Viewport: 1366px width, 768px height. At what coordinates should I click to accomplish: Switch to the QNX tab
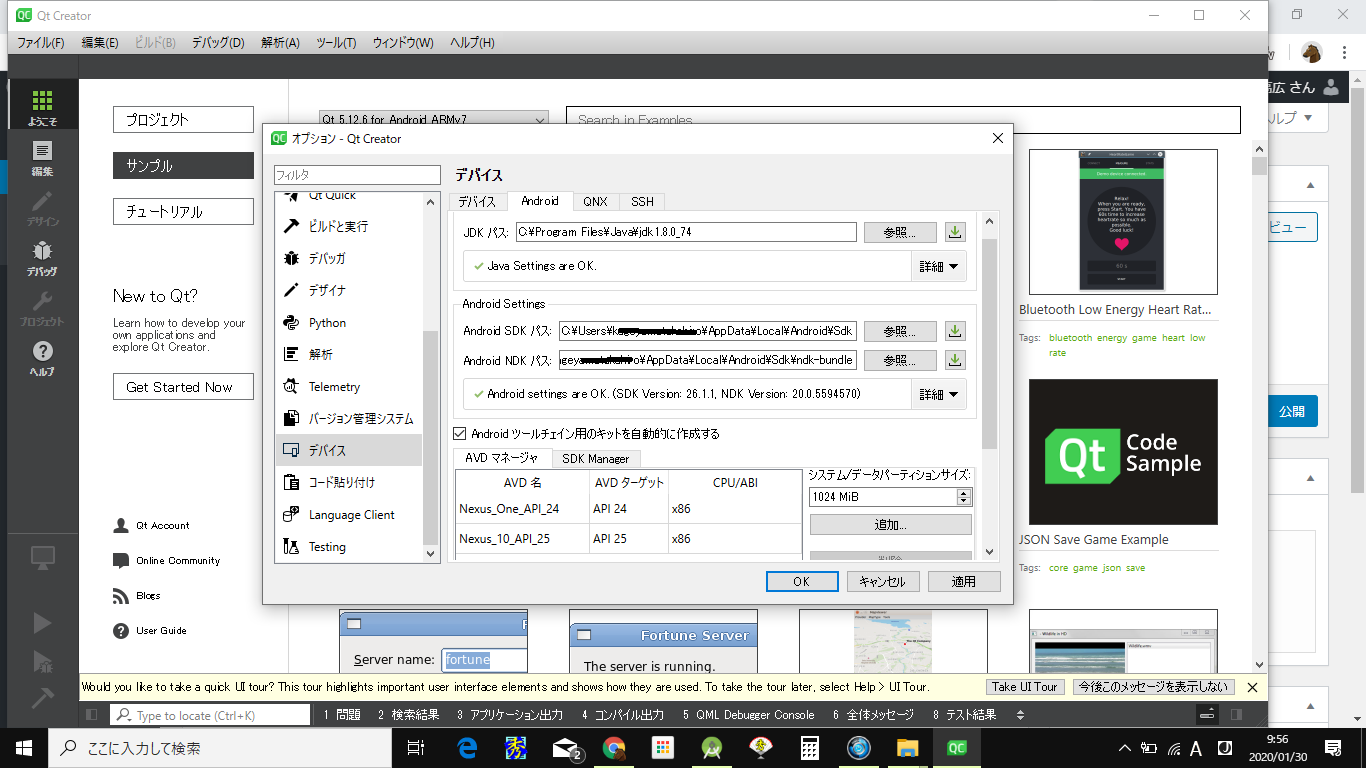(596, 201)
